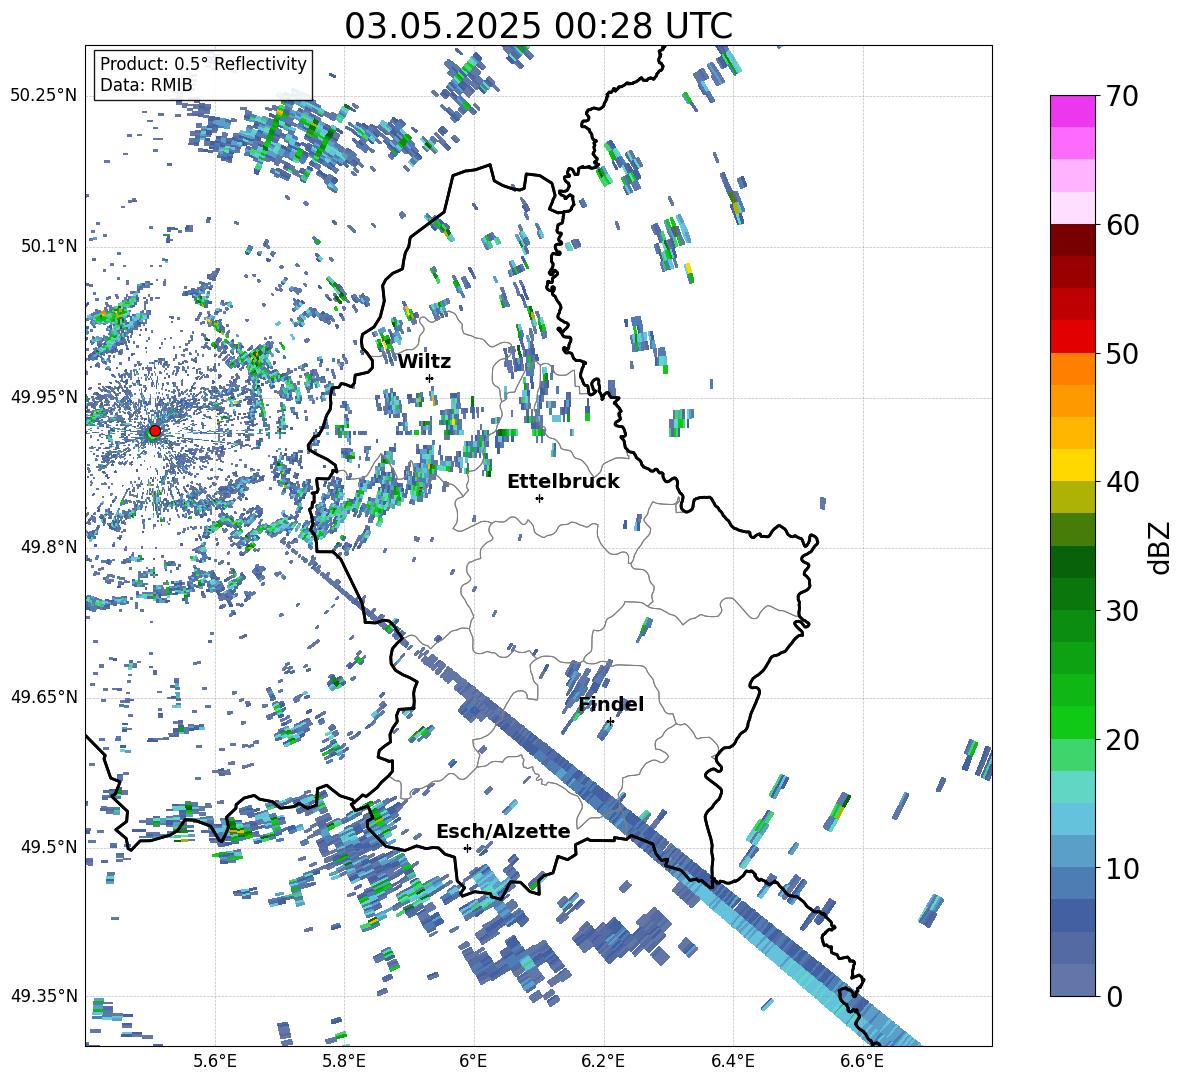Click the latitude label 49.95°N

tap(44, 396)
